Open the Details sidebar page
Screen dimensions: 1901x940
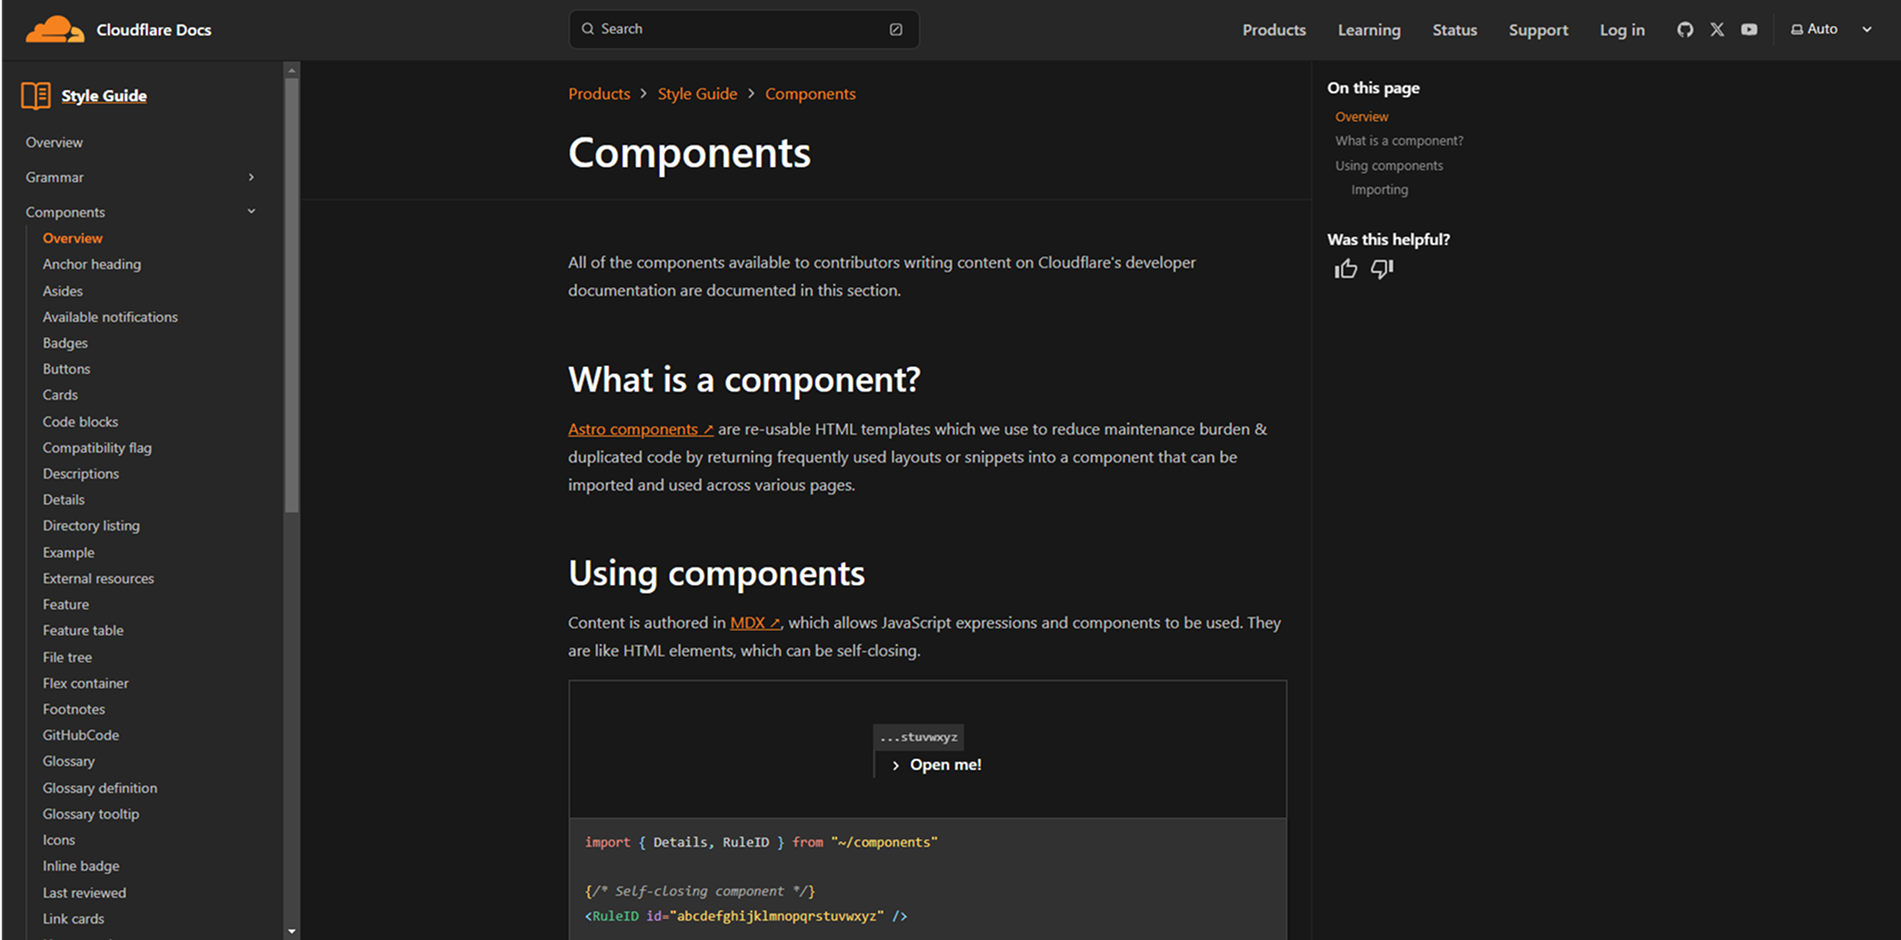63,500
